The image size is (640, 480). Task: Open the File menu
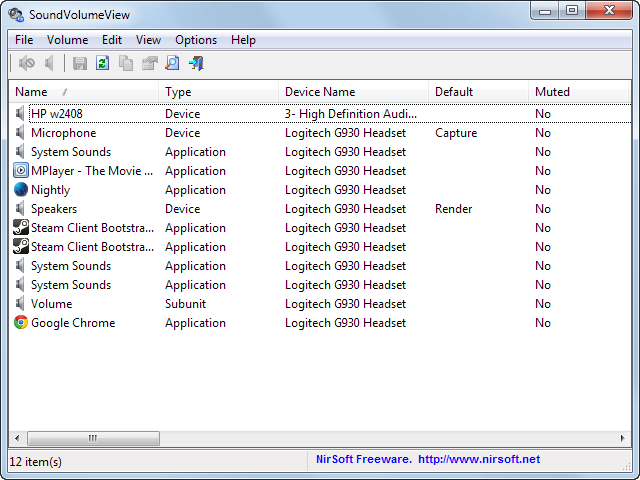[24, 40]
